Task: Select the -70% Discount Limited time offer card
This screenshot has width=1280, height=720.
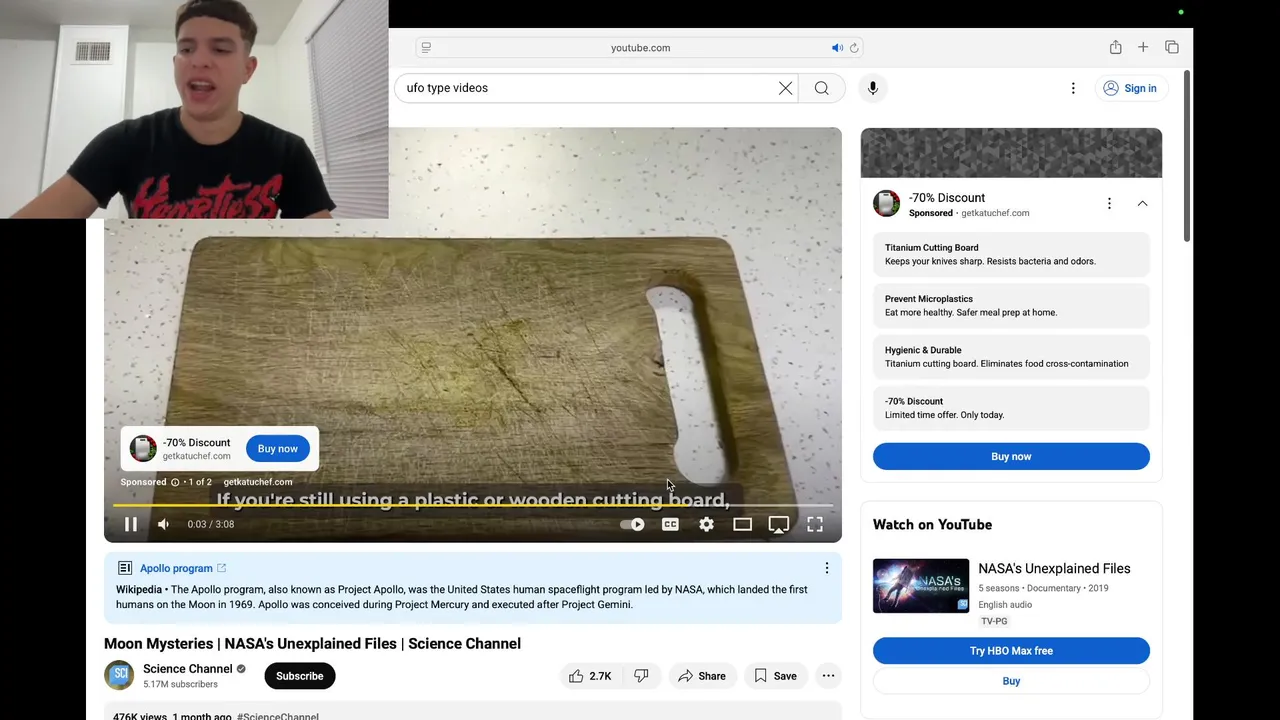Action: [1011, 408]
